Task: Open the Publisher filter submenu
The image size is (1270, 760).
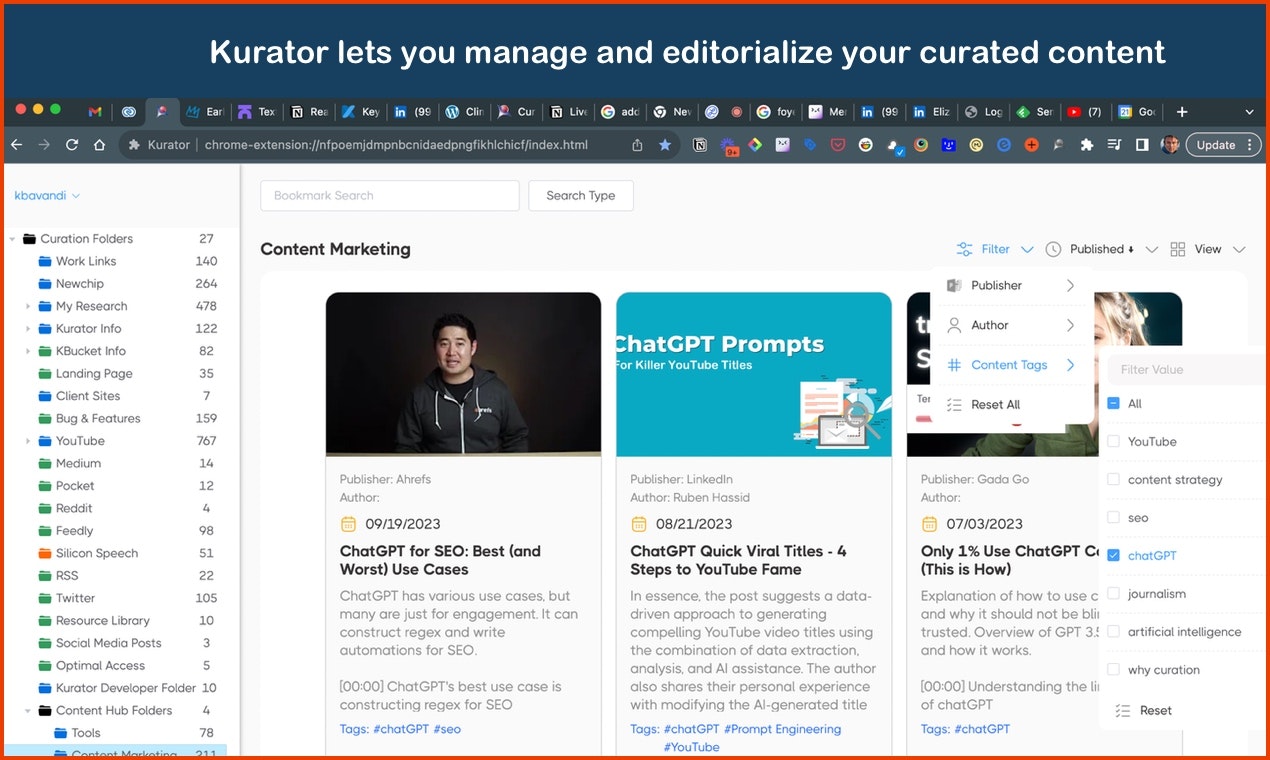Action: point(1011,285)
